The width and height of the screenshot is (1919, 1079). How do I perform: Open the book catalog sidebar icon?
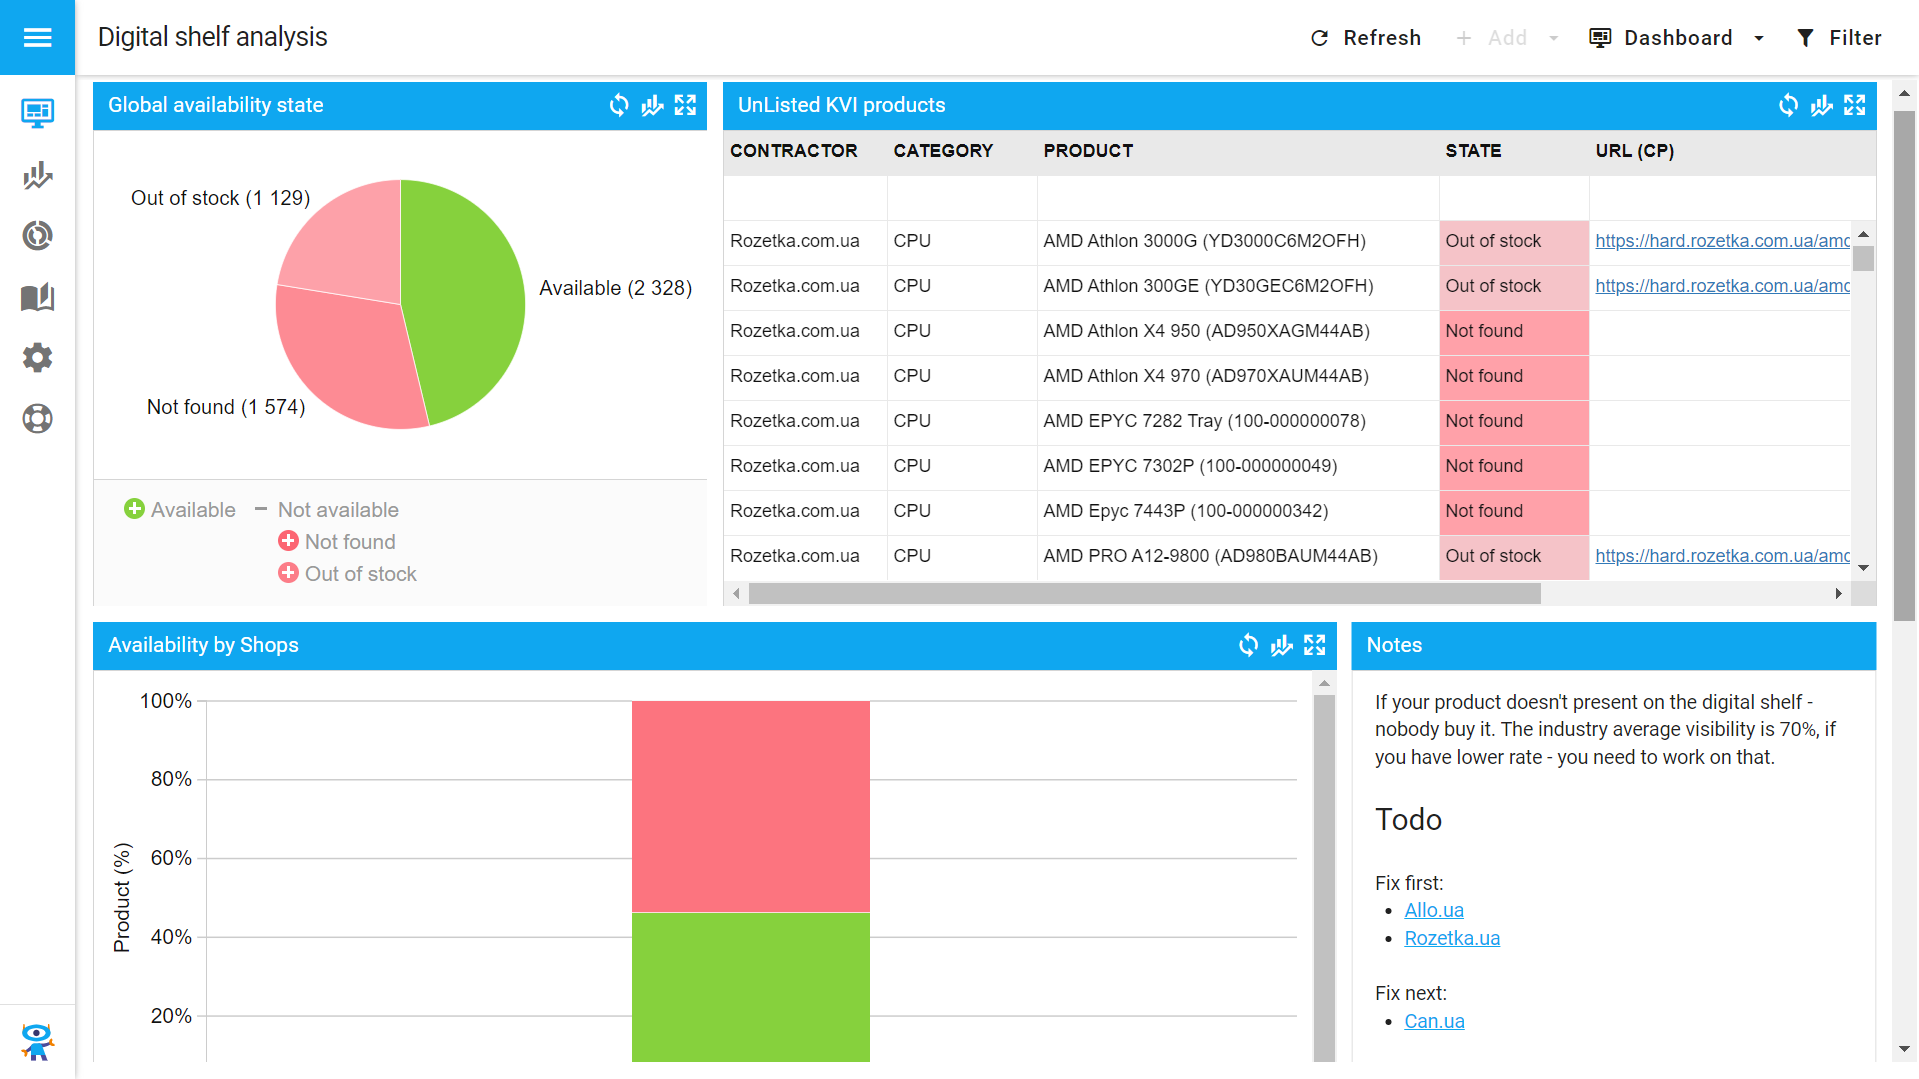pyautogui.click(x=37, y=297)
